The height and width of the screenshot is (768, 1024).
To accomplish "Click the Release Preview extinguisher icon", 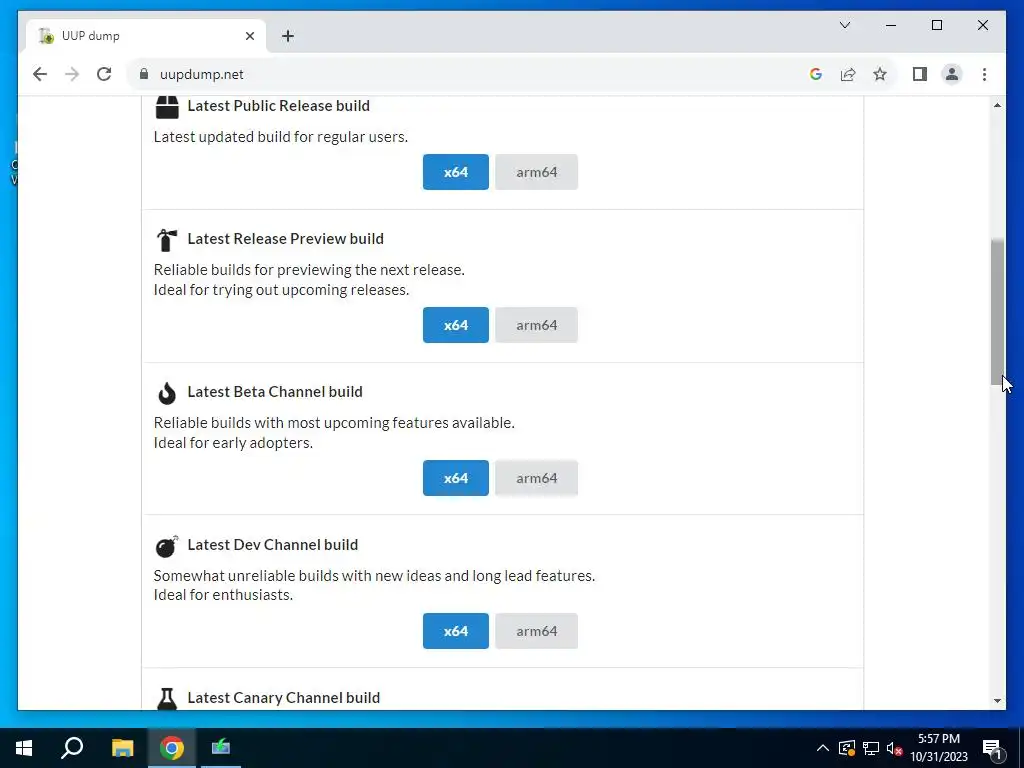I will pos(167,240).
